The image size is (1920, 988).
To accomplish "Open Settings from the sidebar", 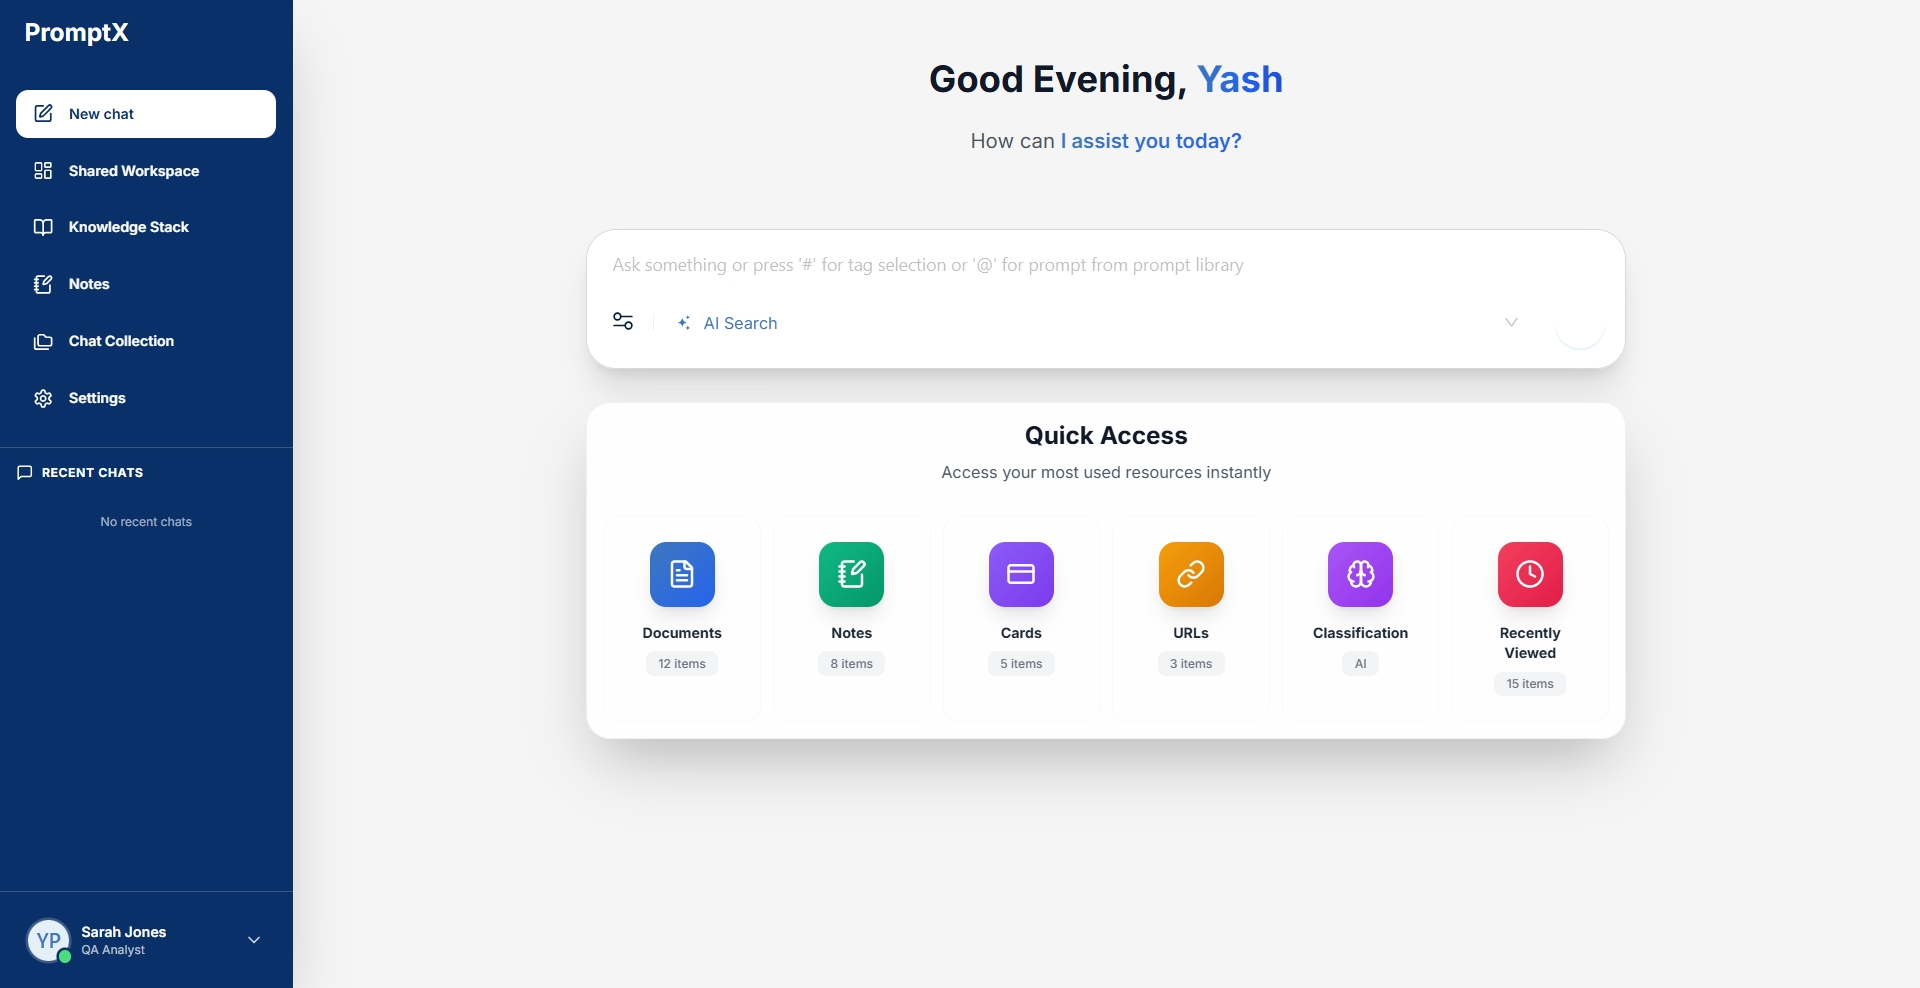I will (x=97, y=398).
